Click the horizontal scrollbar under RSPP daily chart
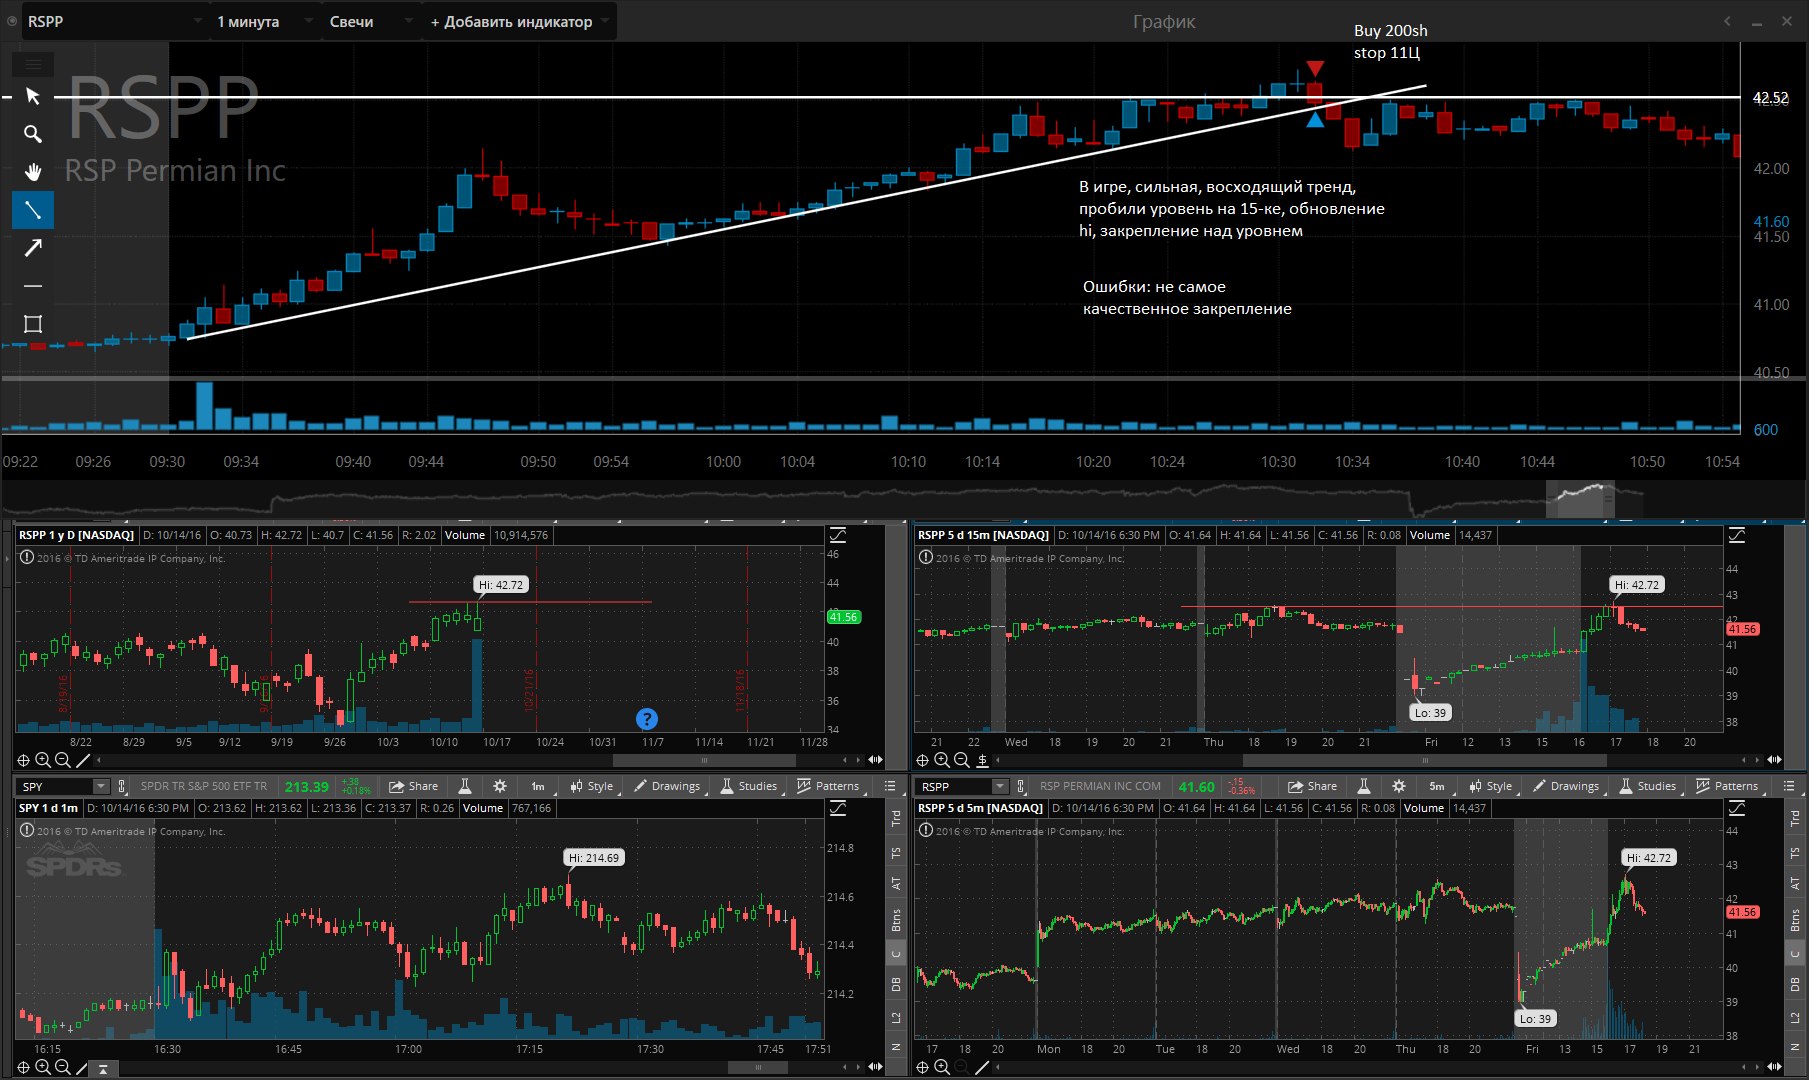This screenshot has height=1080, width=1809. click(704, 760)
